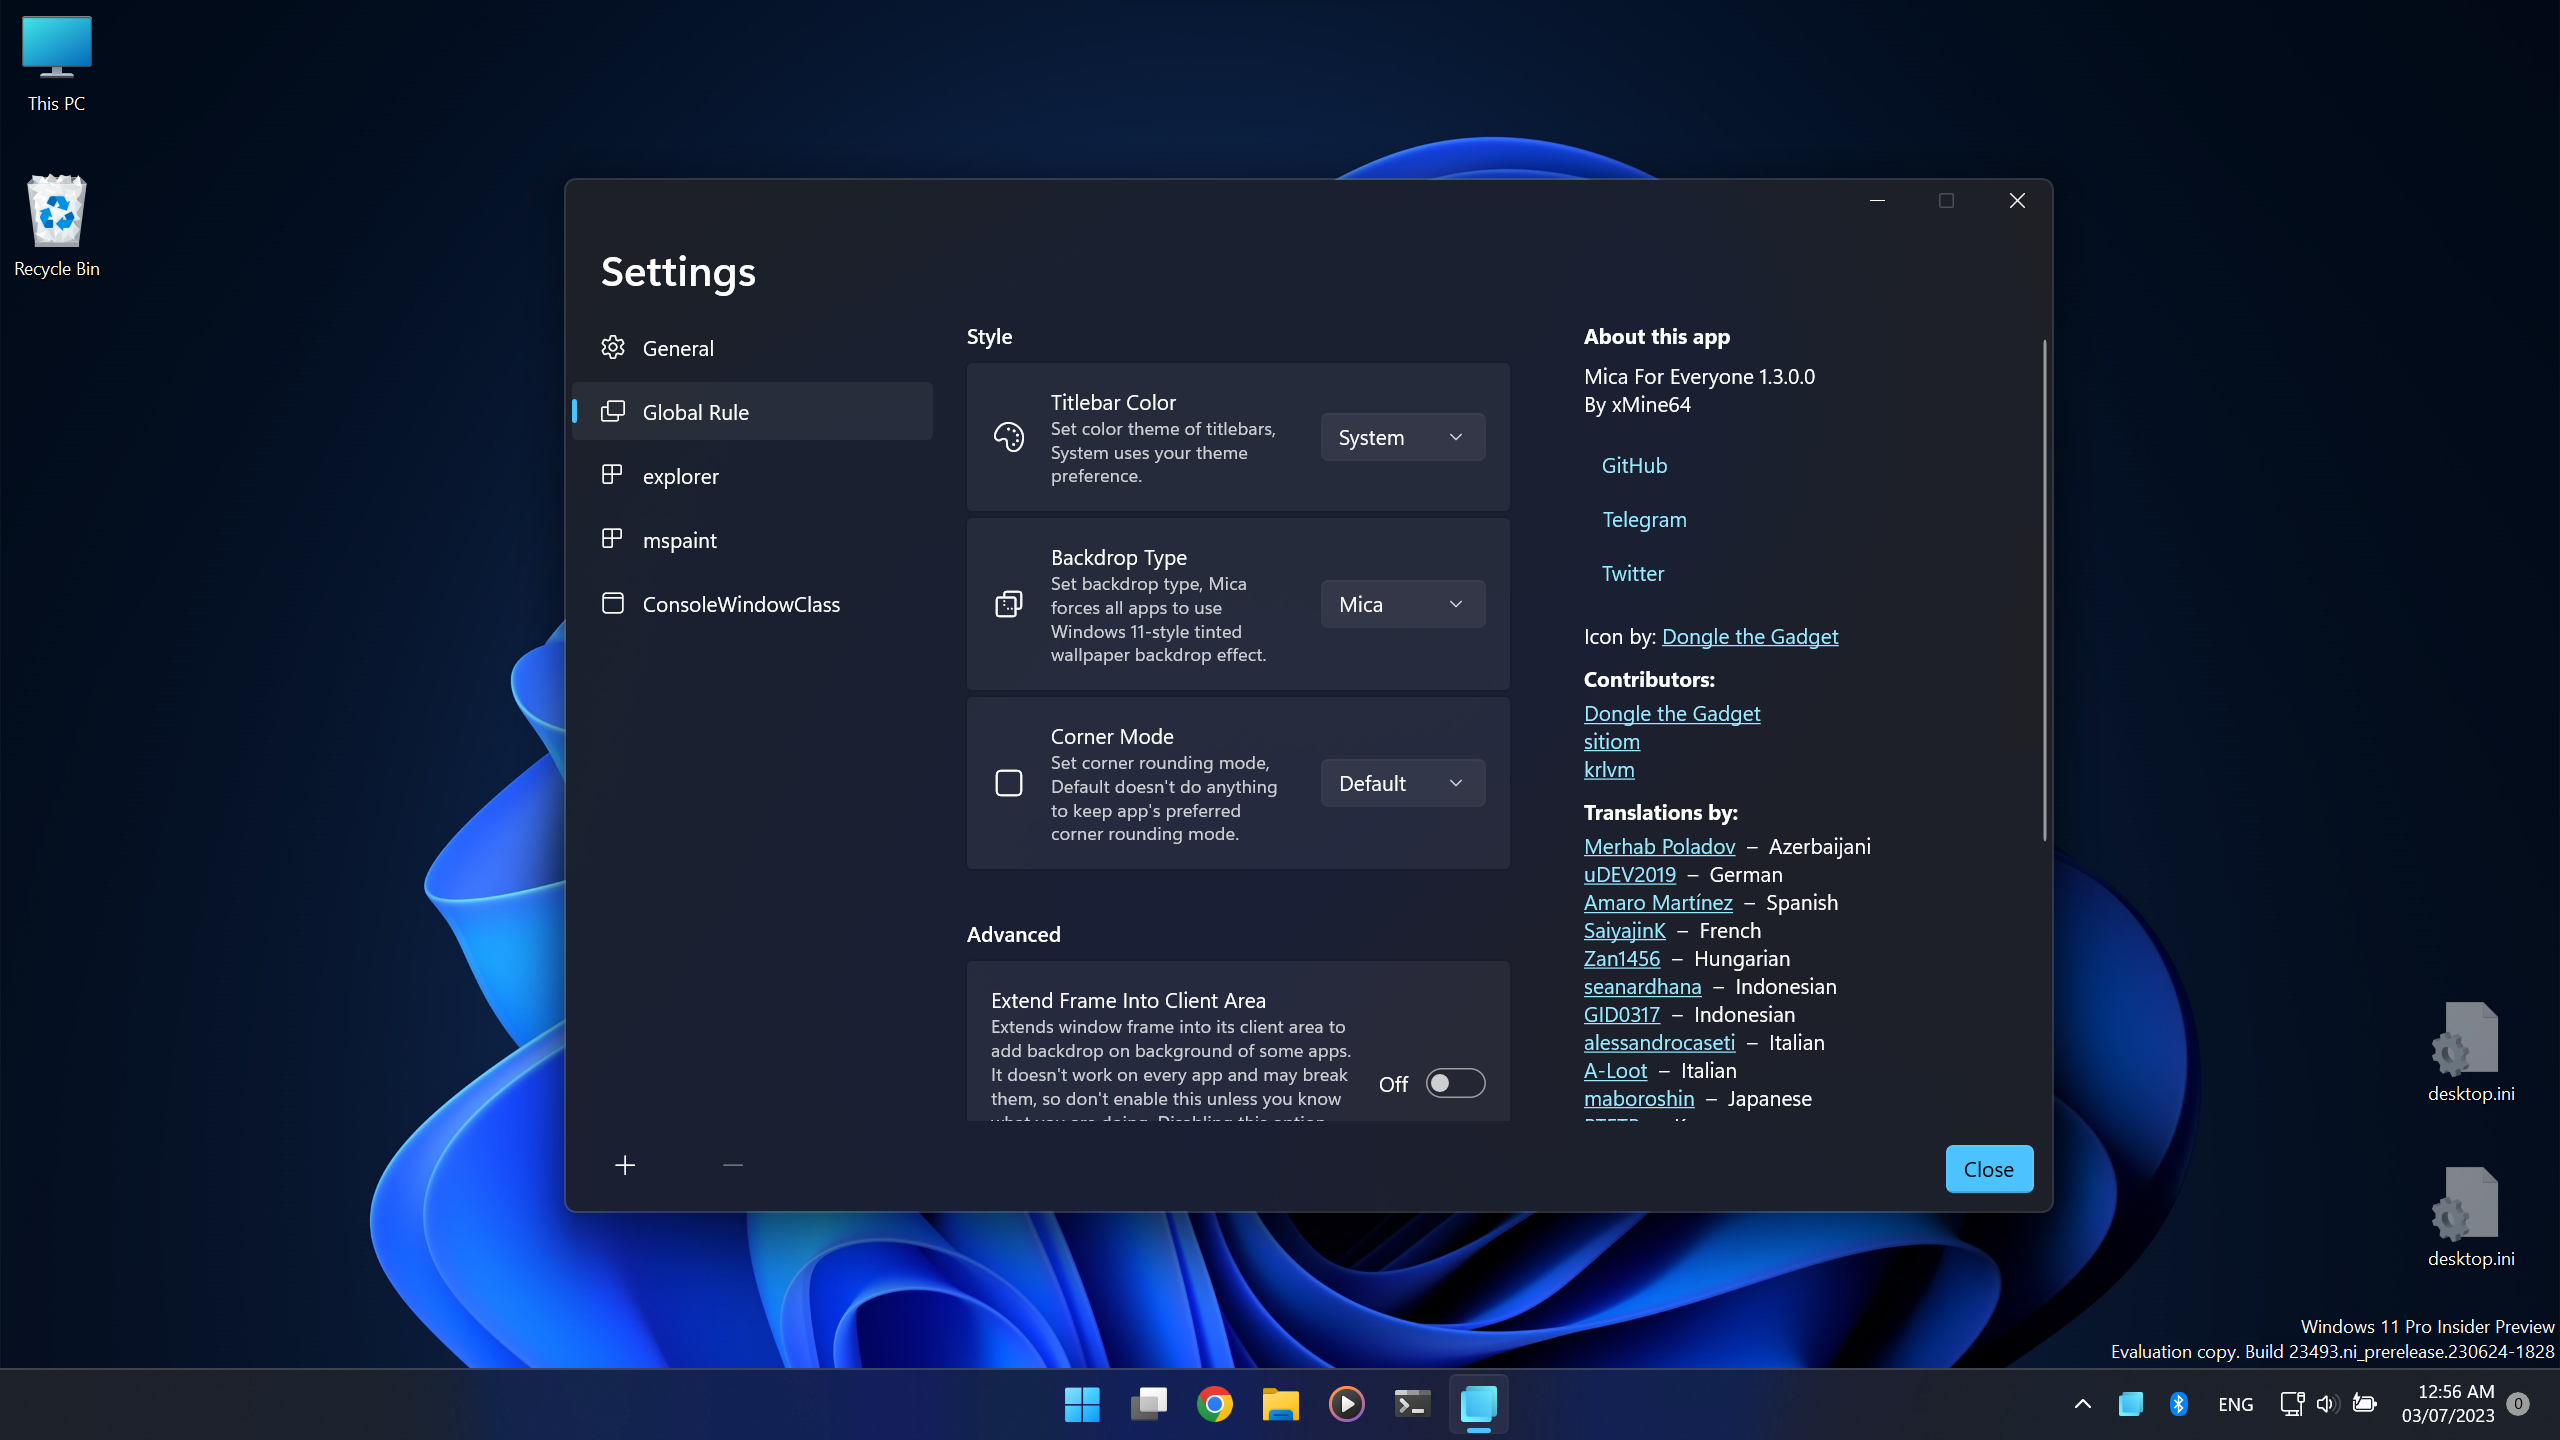Click the Corner Mode checkbox icon
This screenshot has width=2560, height=1440.
click(1008, 782)
